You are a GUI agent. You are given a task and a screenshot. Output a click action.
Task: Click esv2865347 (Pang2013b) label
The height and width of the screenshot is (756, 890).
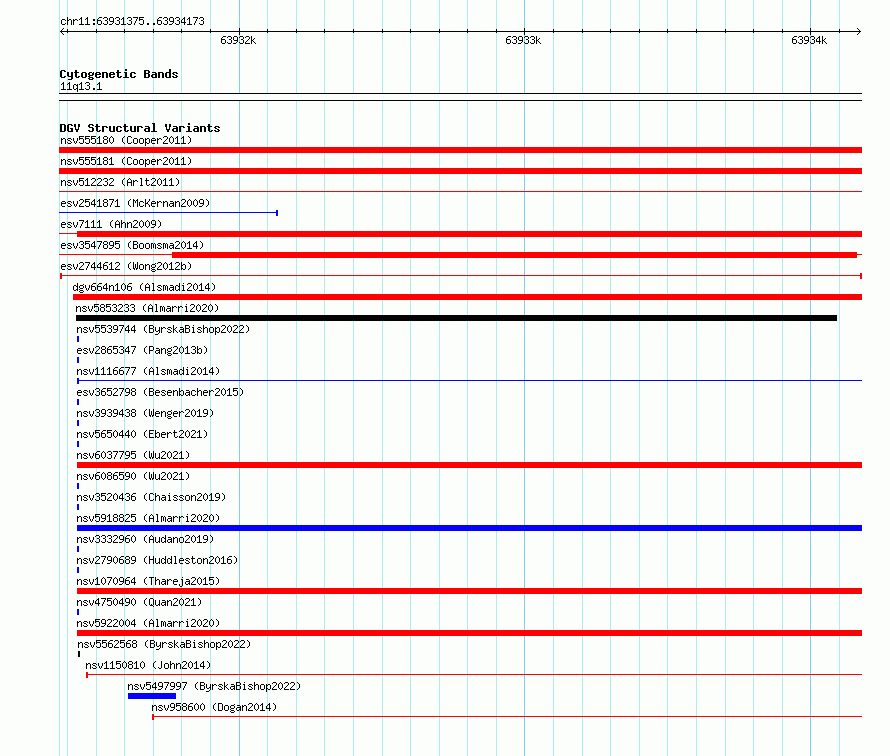click(142, 350)
